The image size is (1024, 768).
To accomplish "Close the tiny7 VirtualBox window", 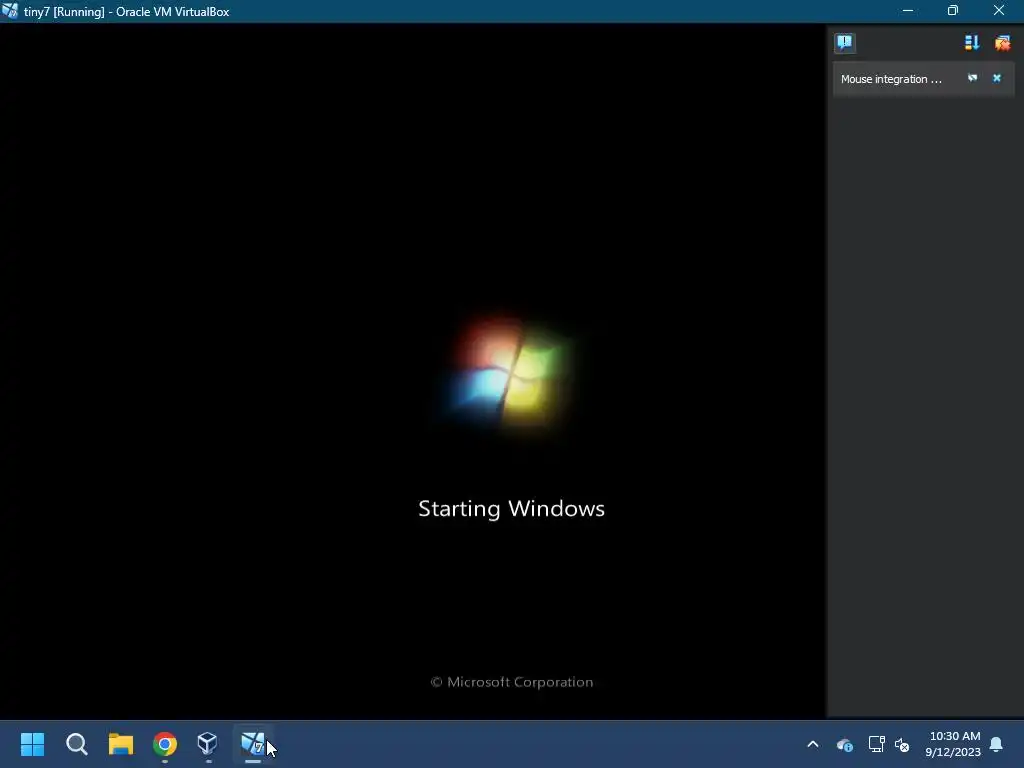I will (x=999, y=11).
